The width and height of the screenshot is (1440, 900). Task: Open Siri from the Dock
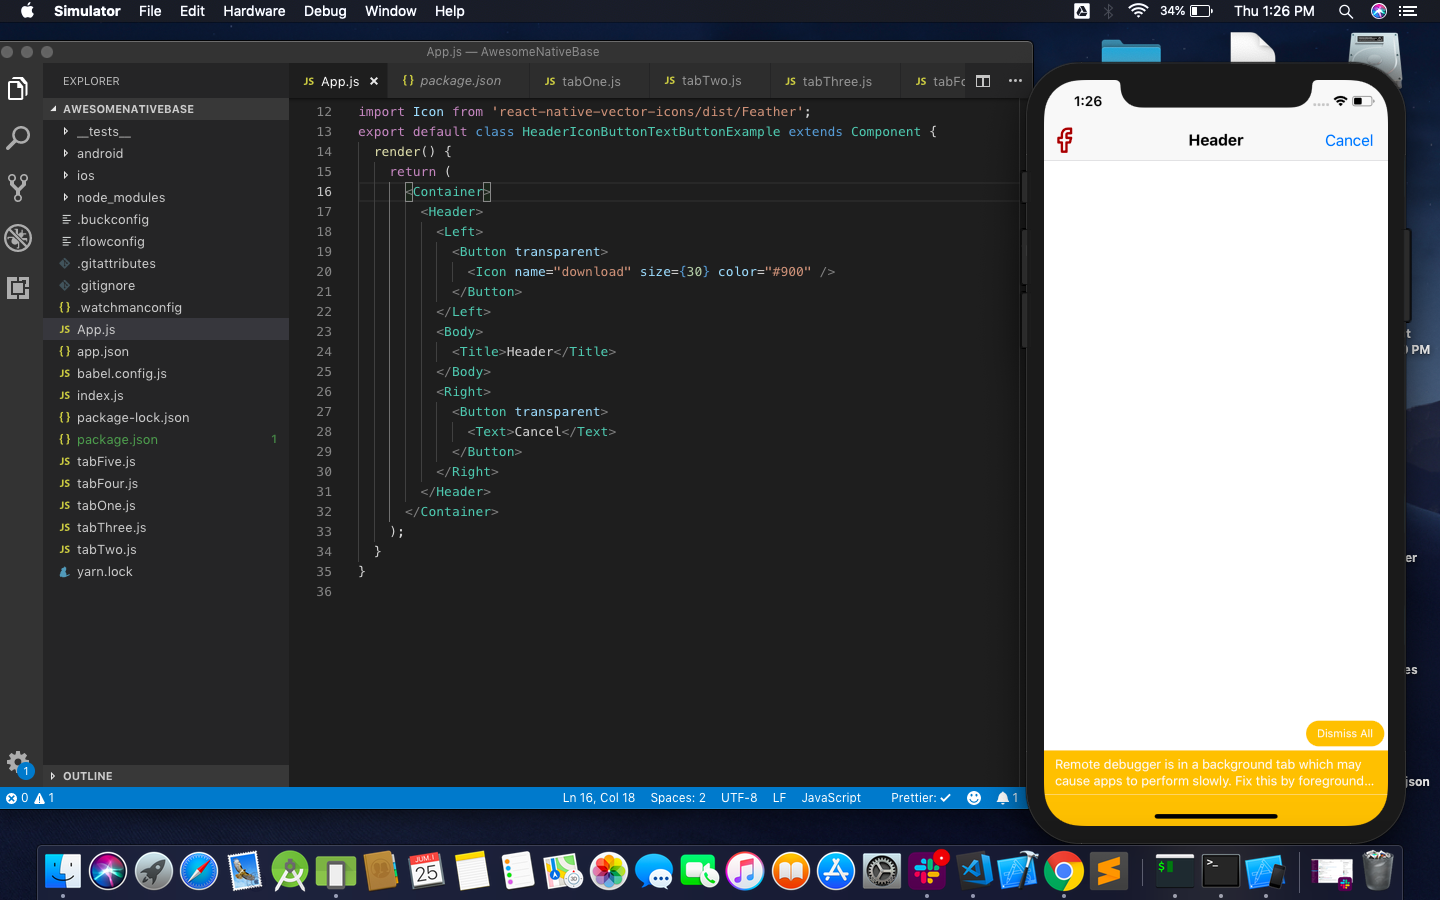click(x=108, y=872)
